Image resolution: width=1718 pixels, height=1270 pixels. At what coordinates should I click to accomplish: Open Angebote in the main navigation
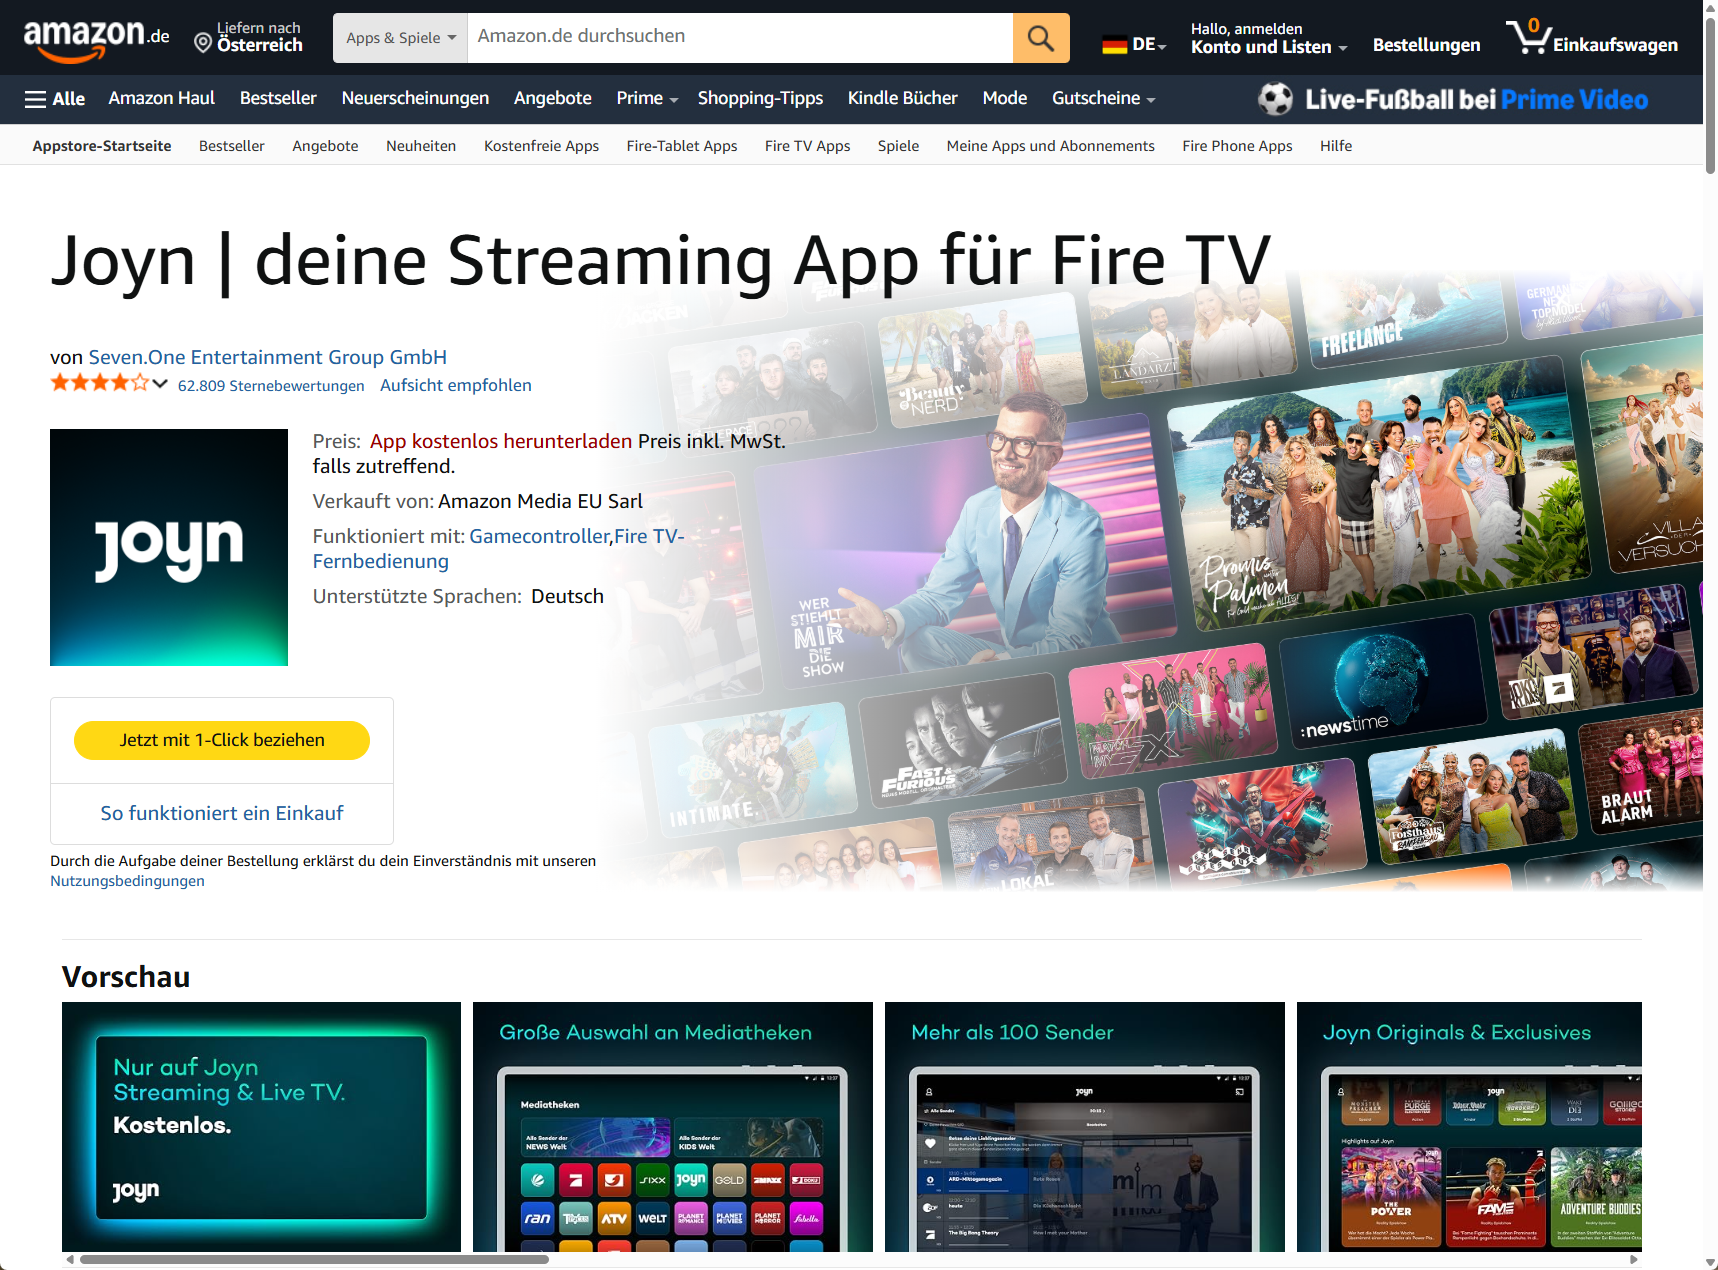(x=553, y=98)
